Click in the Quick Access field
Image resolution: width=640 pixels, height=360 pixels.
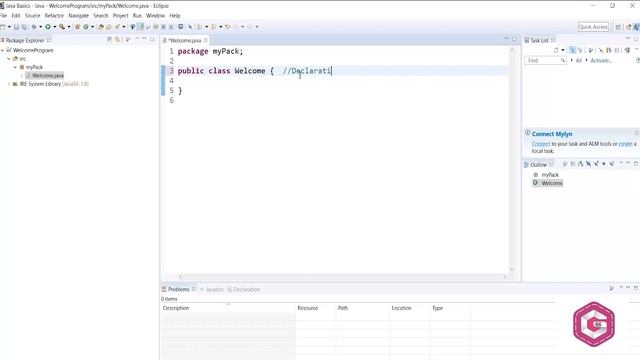coord(593,27)
